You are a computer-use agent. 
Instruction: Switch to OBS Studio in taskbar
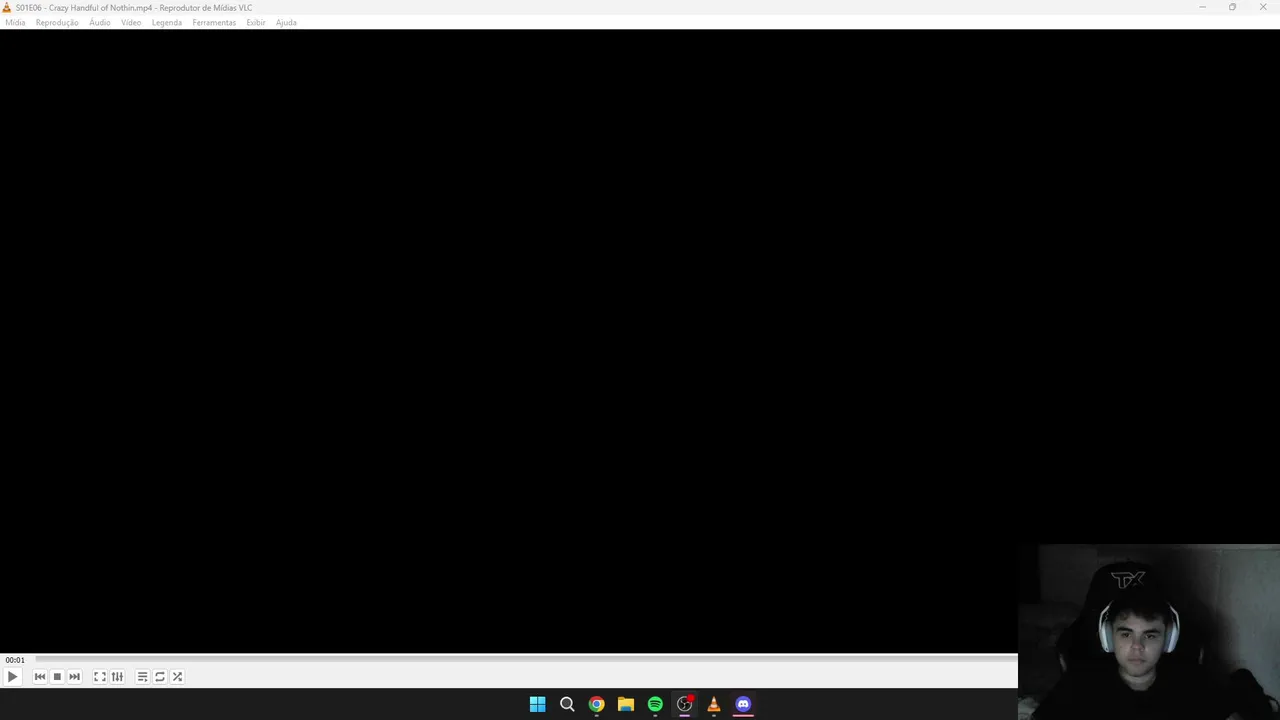coord(685,704)
